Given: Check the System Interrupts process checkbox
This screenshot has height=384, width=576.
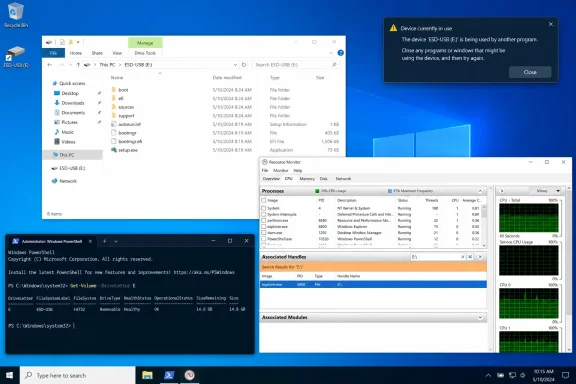Looking at the screenshot, I should click(x=263, y=214).
